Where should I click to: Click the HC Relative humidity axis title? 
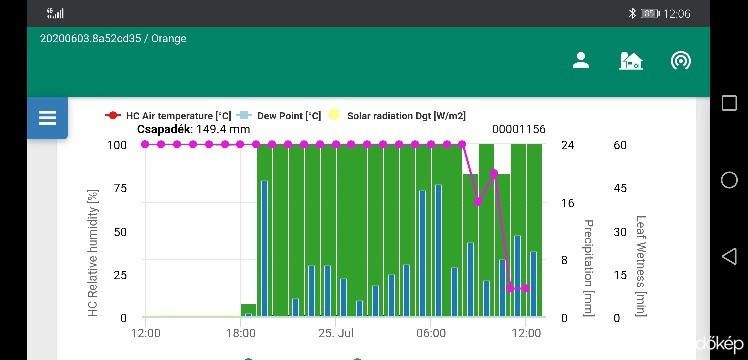pyautogui.click(x=94, y=253)
